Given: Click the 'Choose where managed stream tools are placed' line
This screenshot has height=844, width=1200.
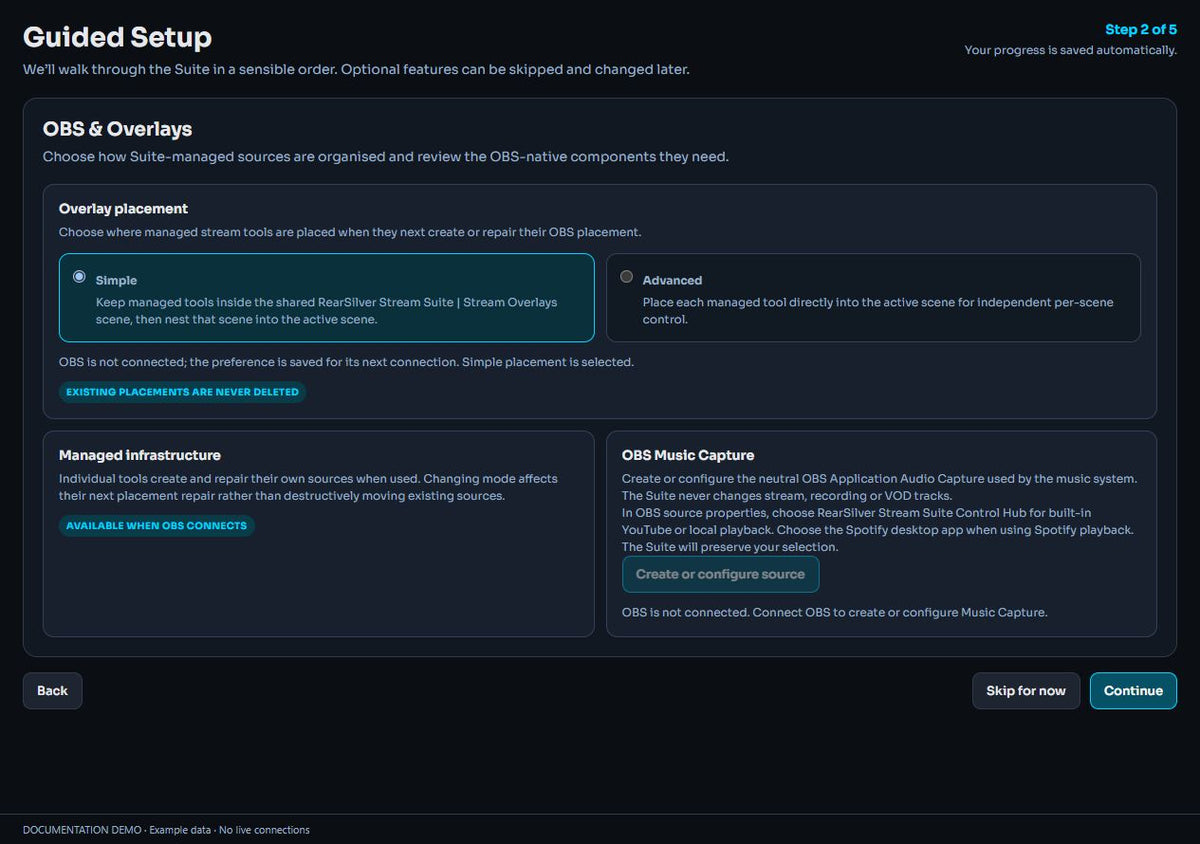Looking at the screenshot, I should [x=349, y=232].
